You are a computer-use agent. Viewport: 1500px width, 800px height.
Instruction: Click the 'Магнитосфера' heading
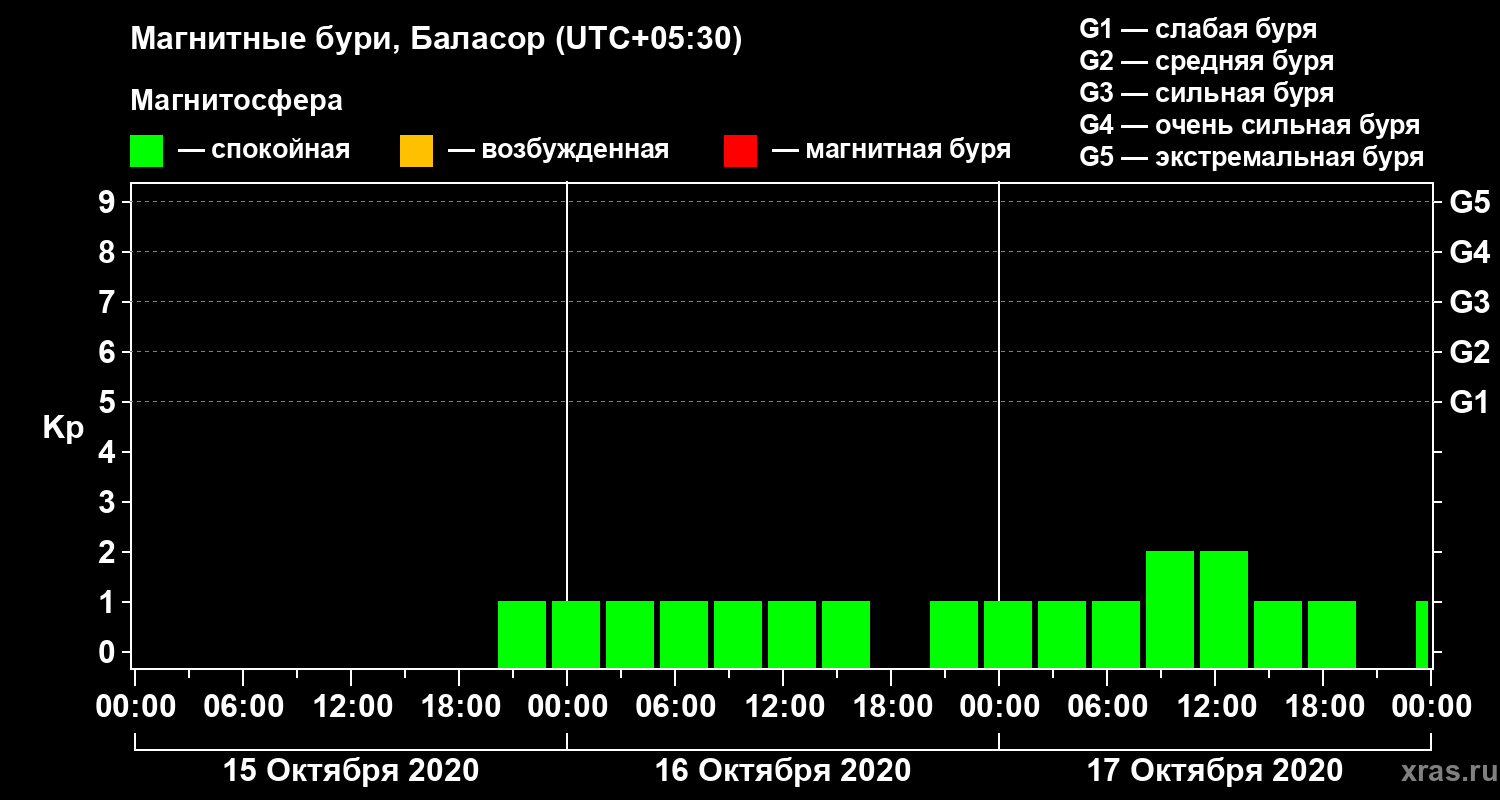[x=237, y=101]
